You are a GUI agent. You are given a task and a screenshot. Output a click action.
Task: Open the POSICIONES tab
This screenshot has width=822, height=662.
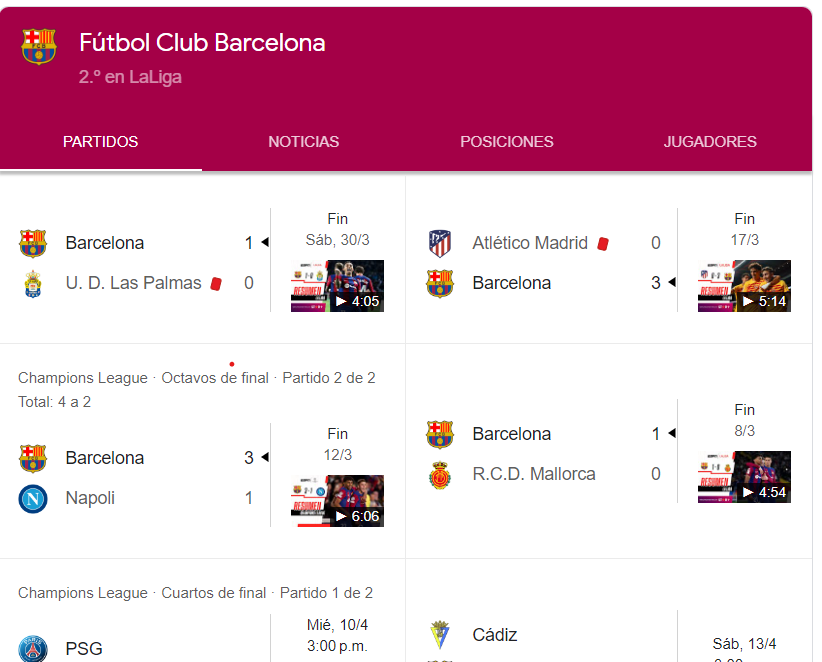(x=506, y=142)
